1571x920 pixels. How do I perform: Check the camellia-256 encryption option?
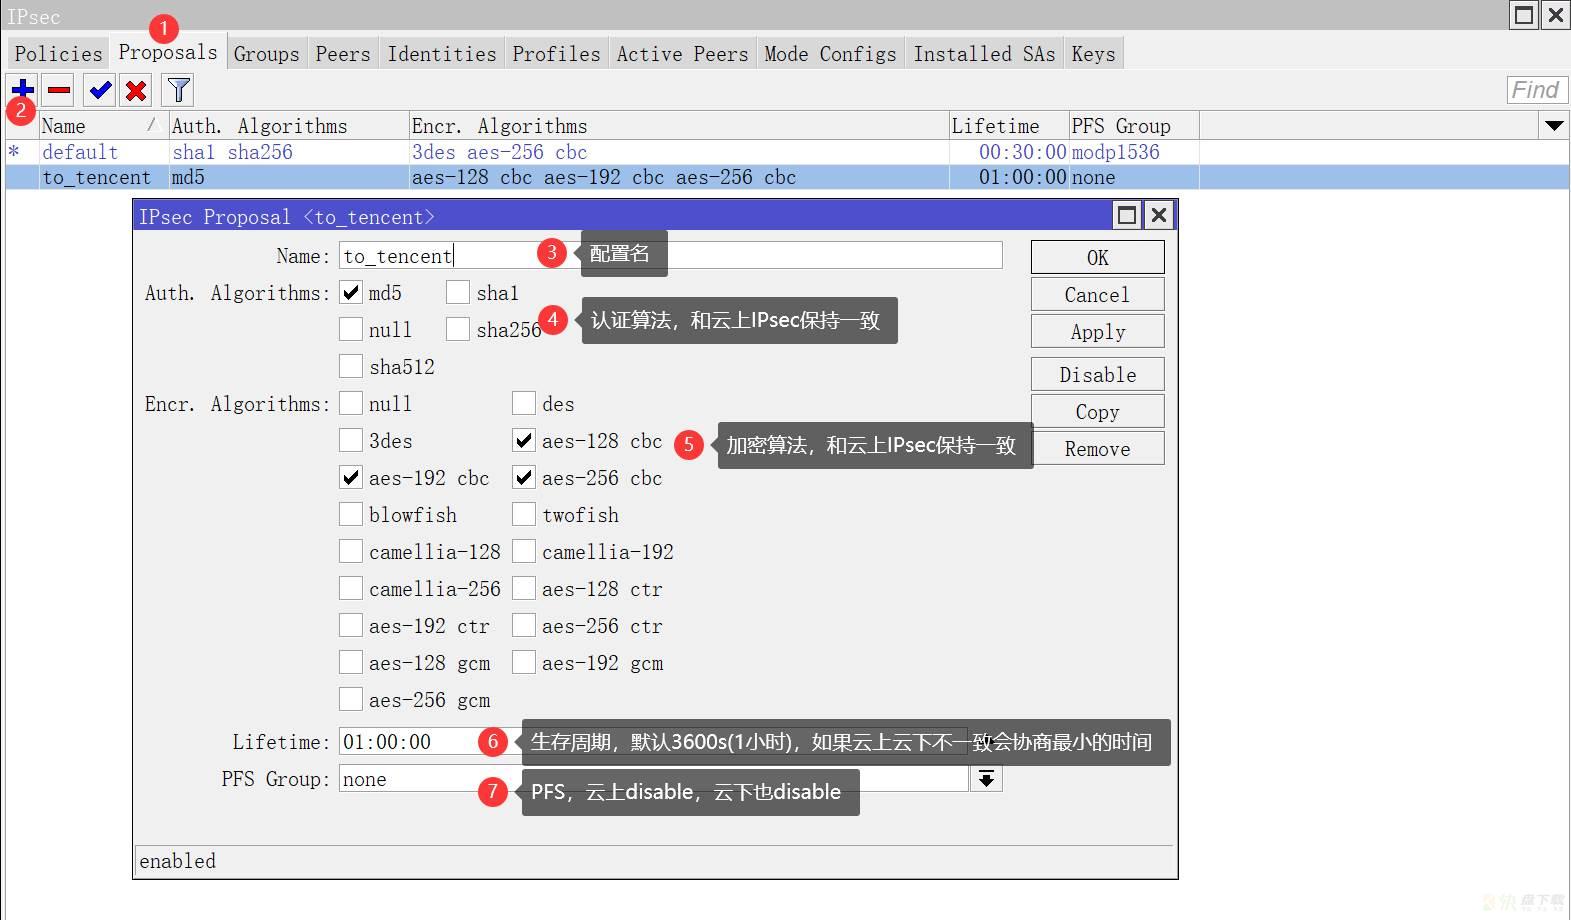coord(351,588)
